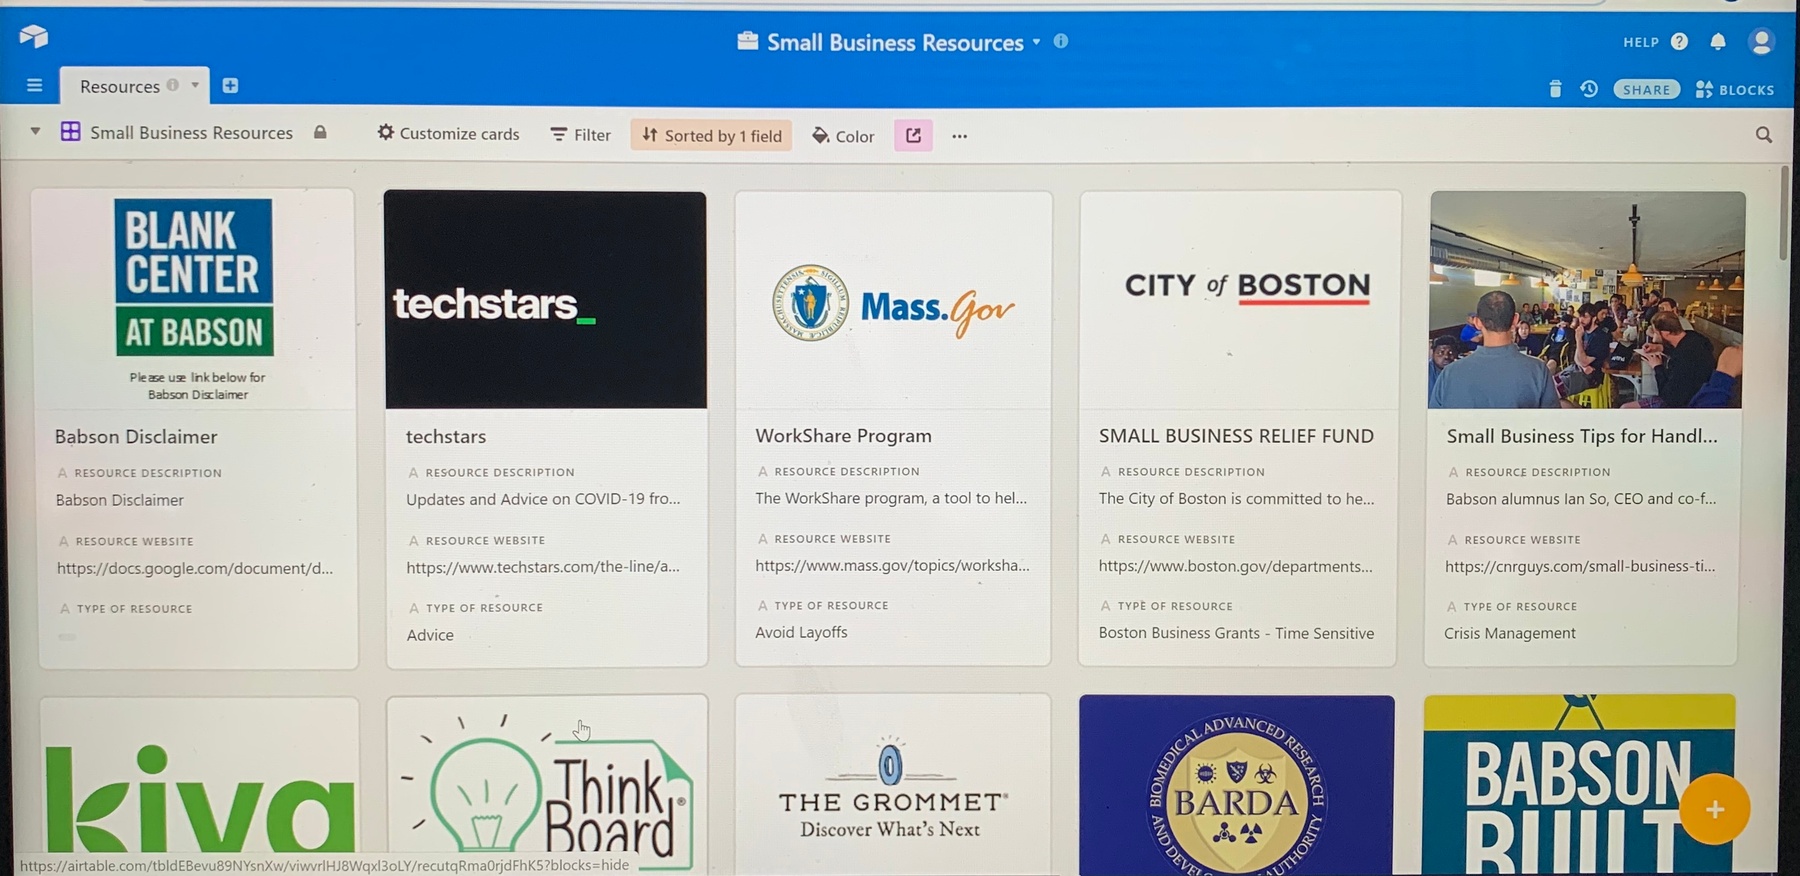
Task: Open the BLOCKS panel
Action: tap(1735, 90)
